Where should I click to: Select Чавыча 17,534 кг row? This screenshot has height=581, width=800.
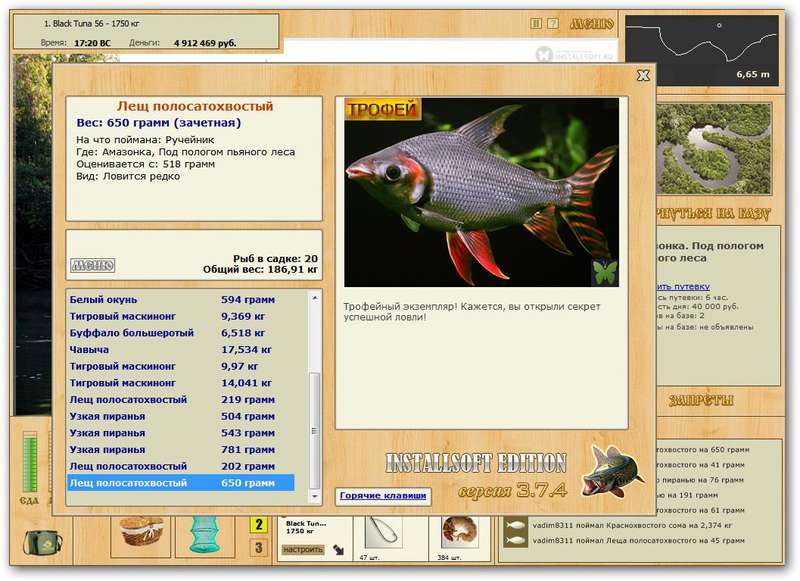tap(181, 350)
